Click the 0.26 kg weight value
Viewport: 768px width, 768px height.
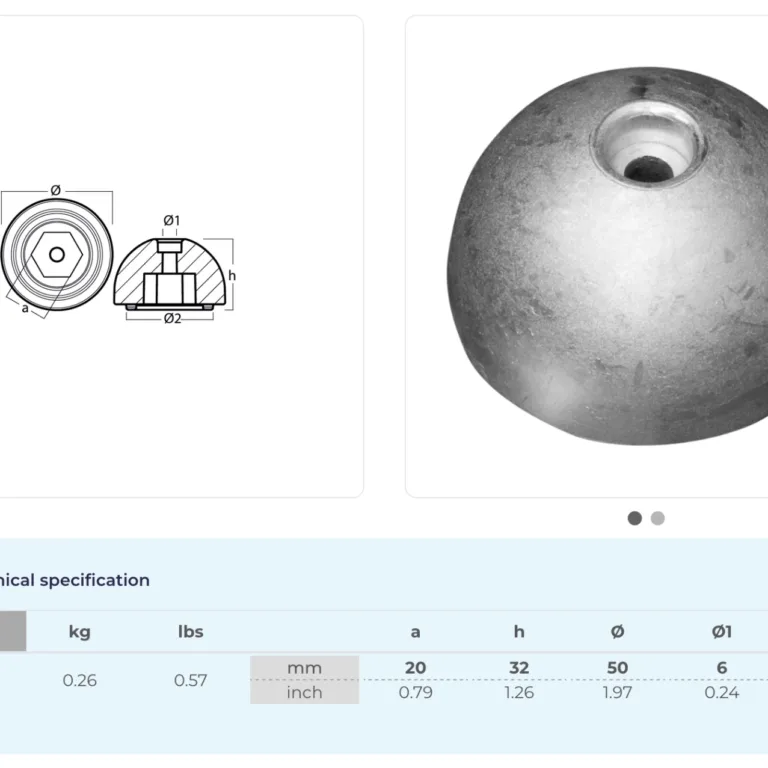tap(80, 680)
